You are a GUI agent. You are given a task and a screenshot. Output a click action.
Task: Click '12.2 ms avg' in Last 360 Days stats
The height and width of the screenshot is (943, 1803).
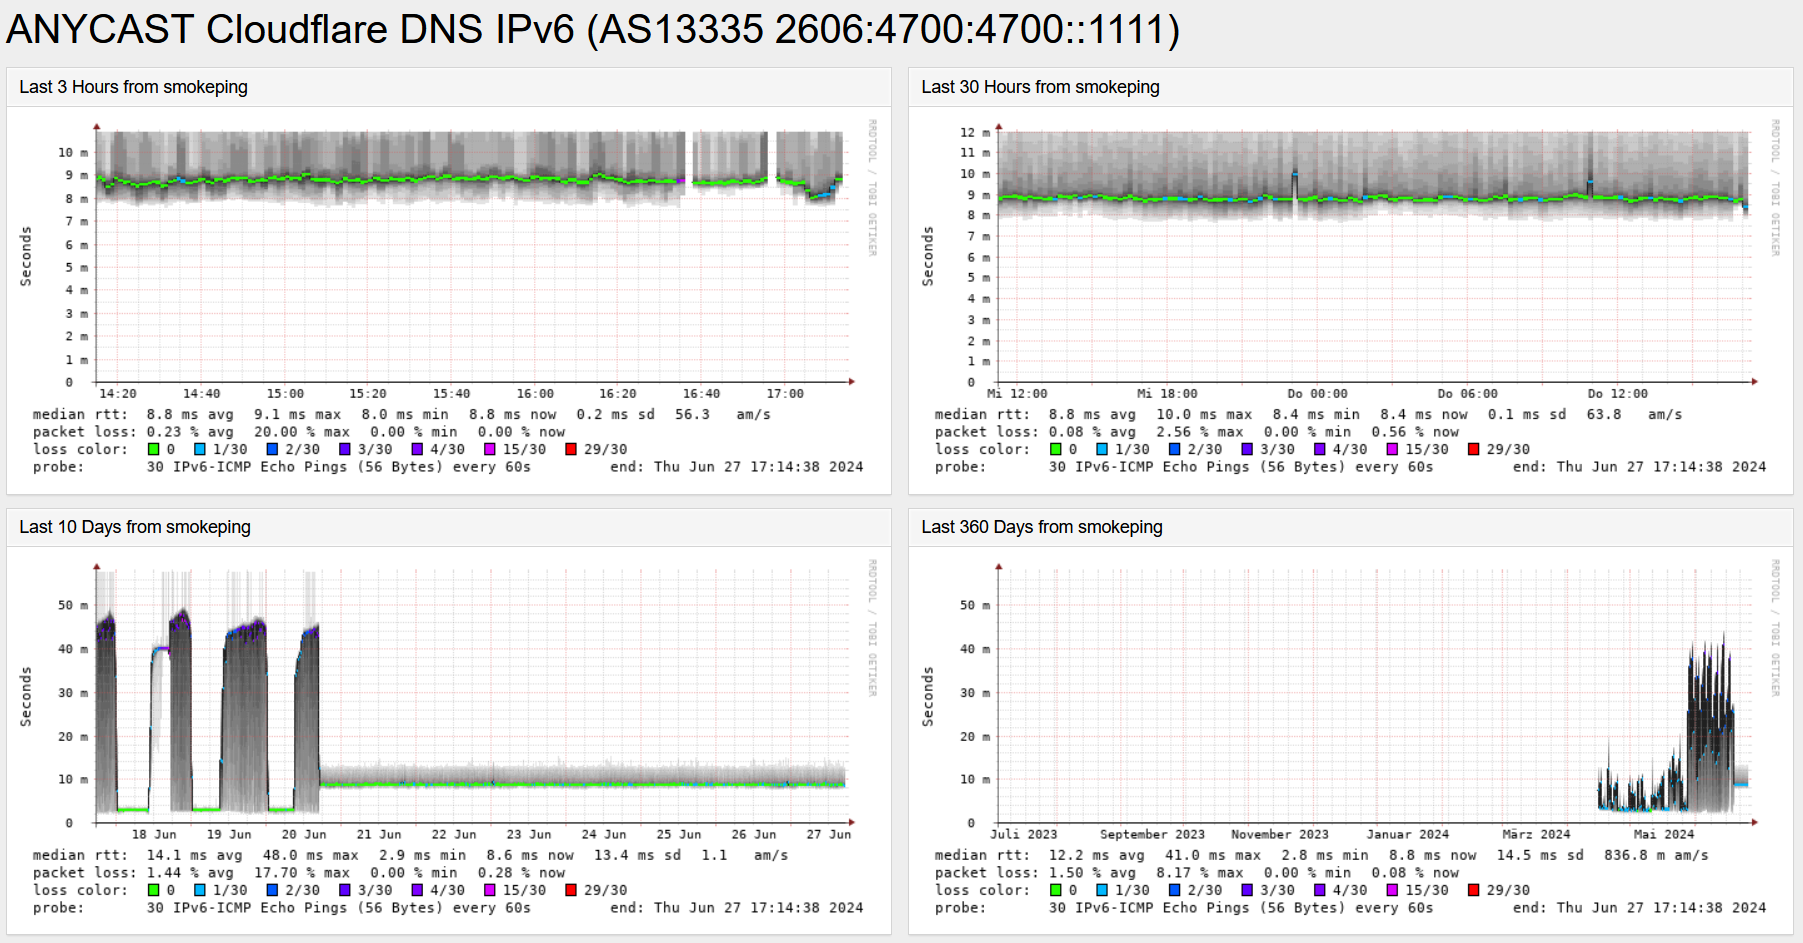1096,855
